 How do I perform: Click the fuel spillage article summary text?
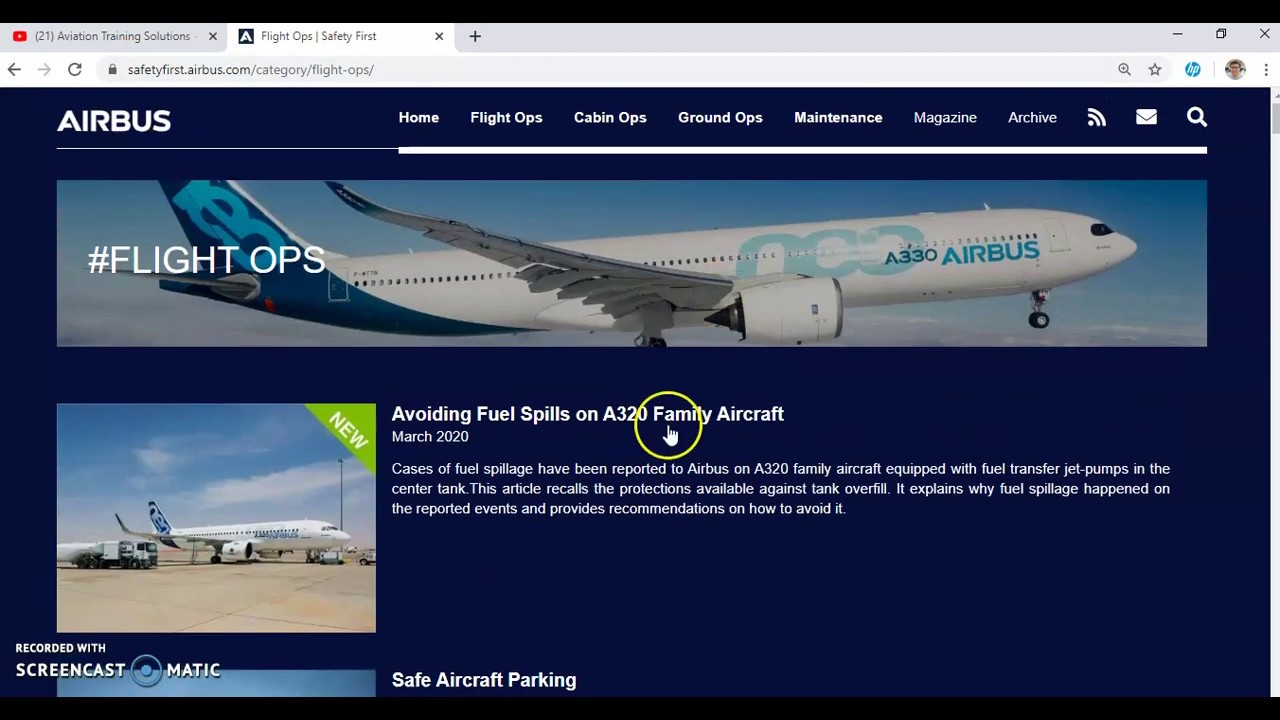pos(780,489)
